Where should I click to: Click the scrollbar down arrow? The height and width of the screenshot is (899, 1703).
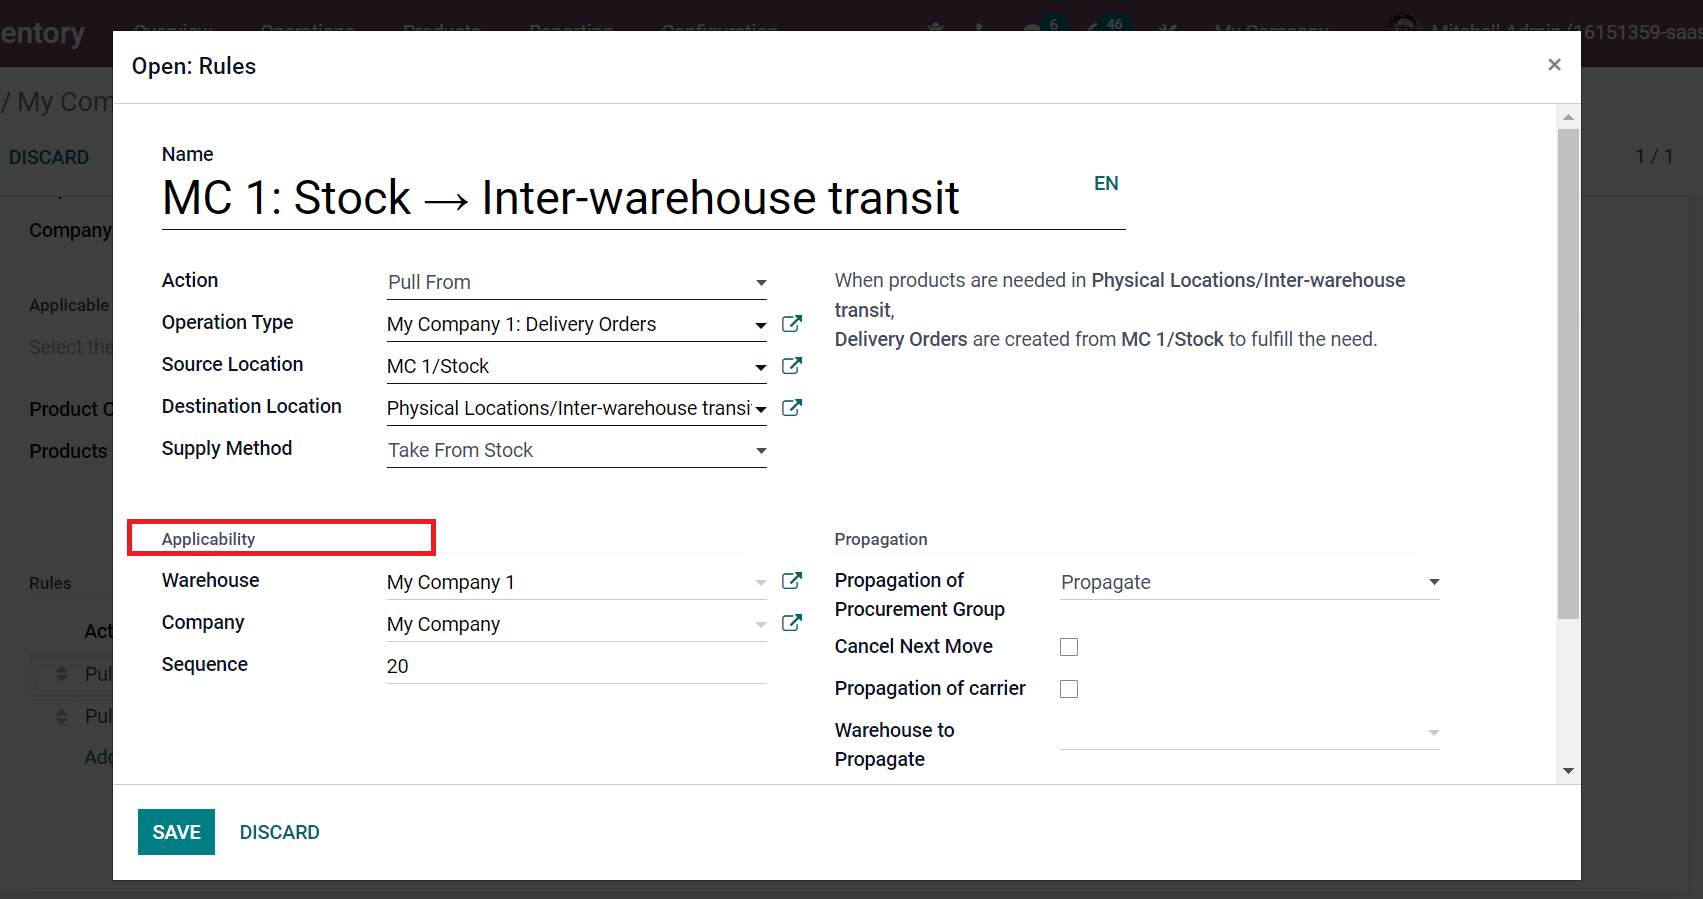coord(1568,771)
